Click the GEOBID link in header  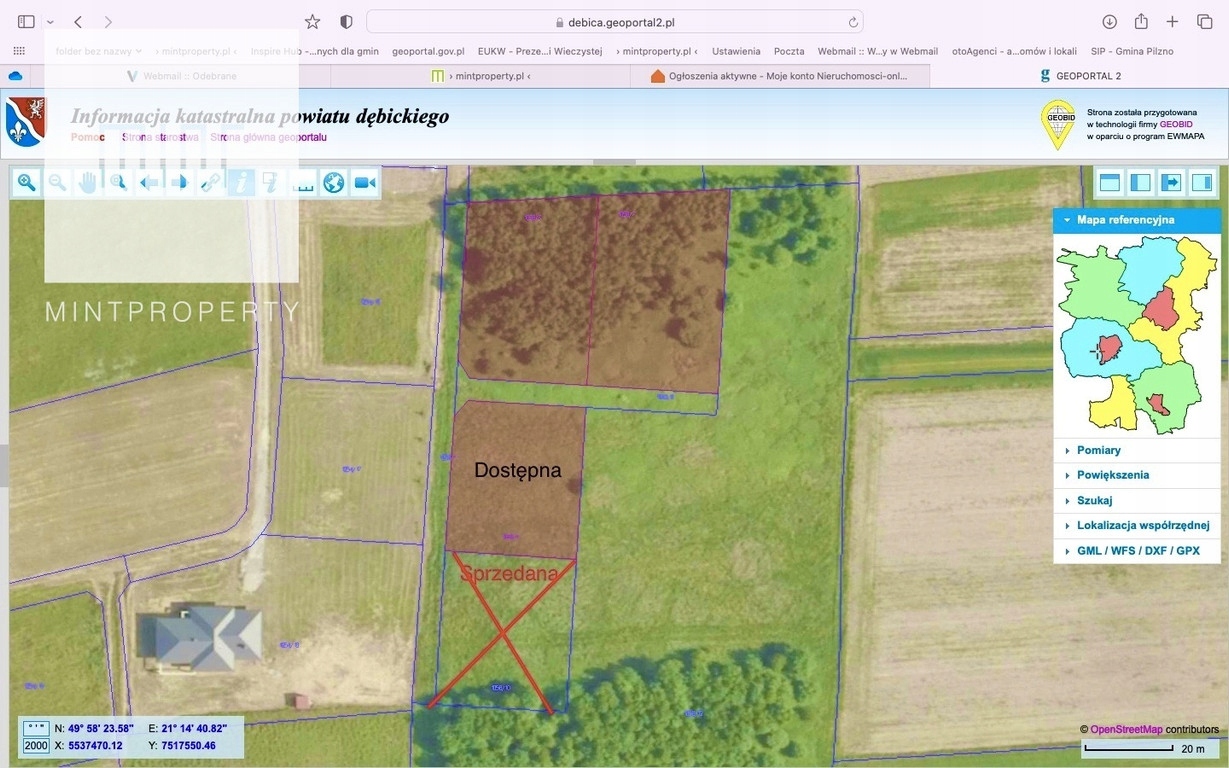(1176, 124)
